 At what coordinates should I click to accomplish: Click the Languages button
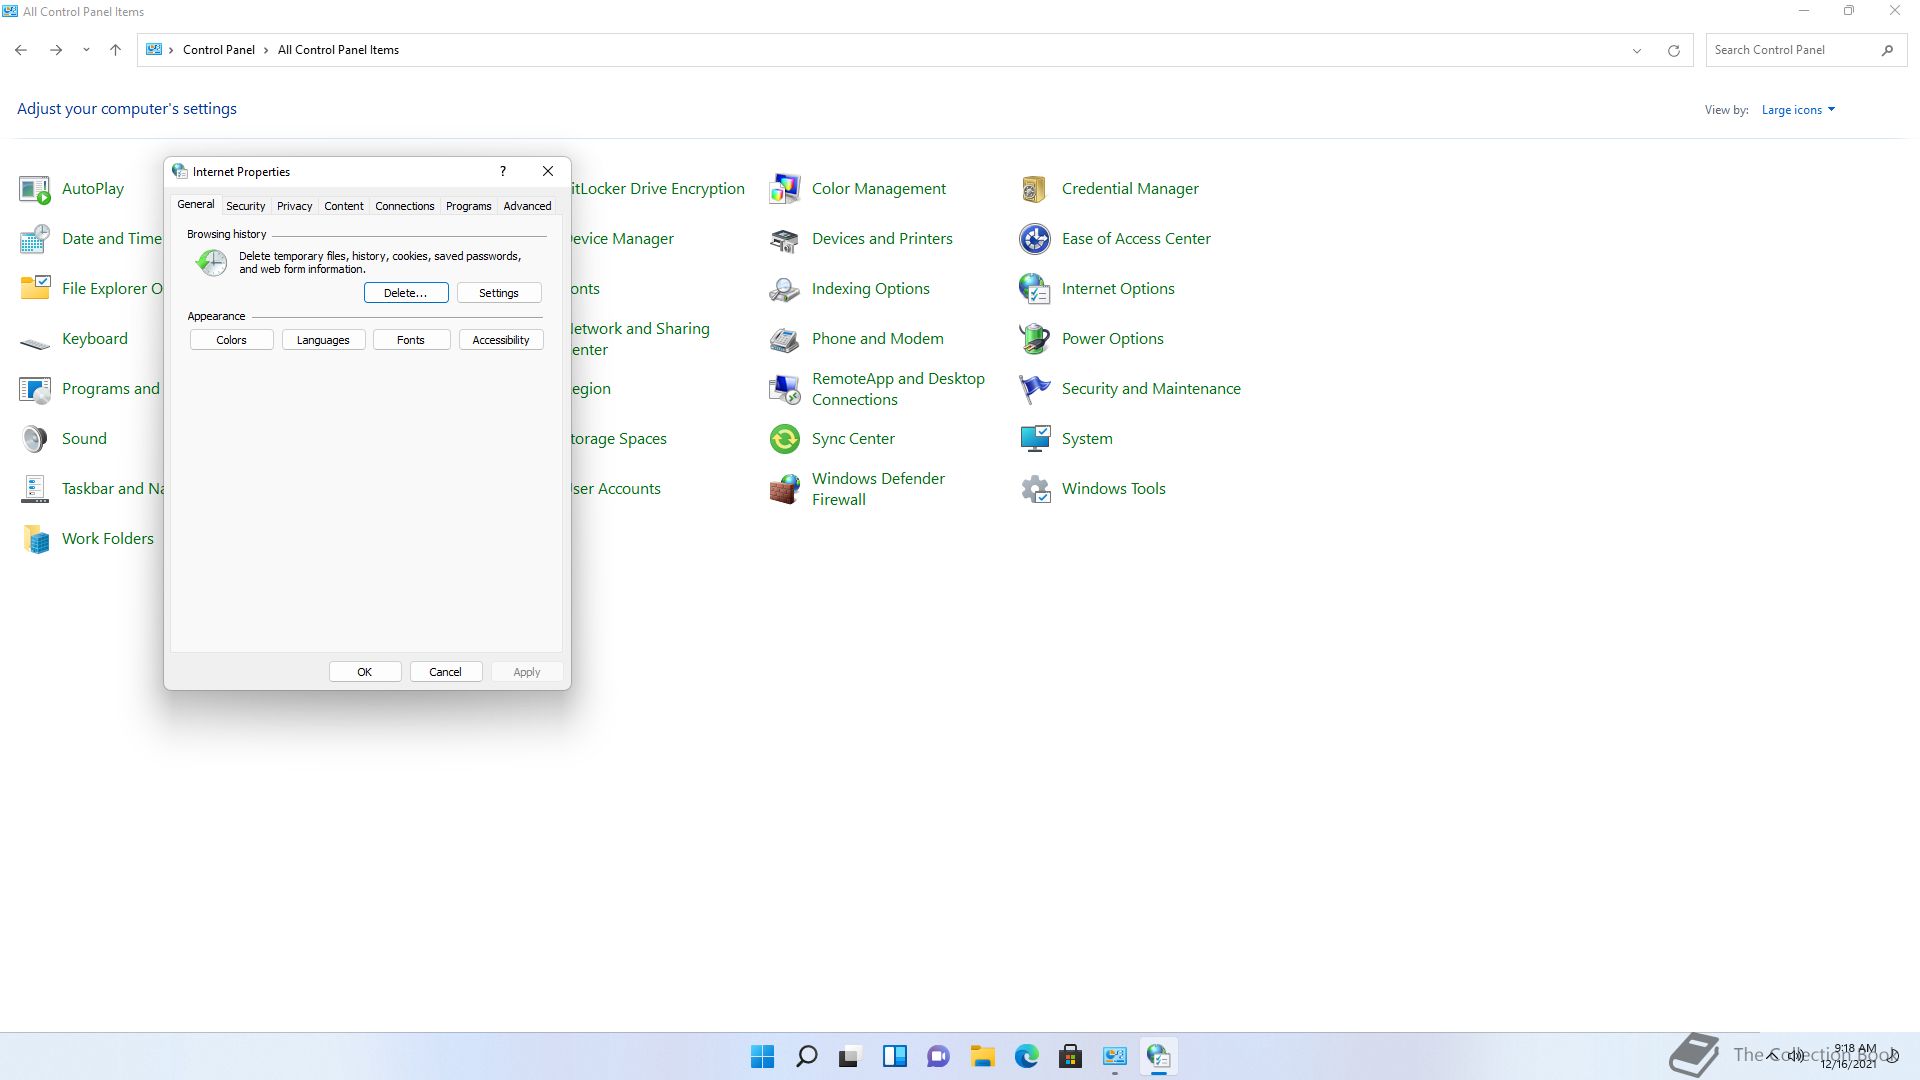click(323, 340)
